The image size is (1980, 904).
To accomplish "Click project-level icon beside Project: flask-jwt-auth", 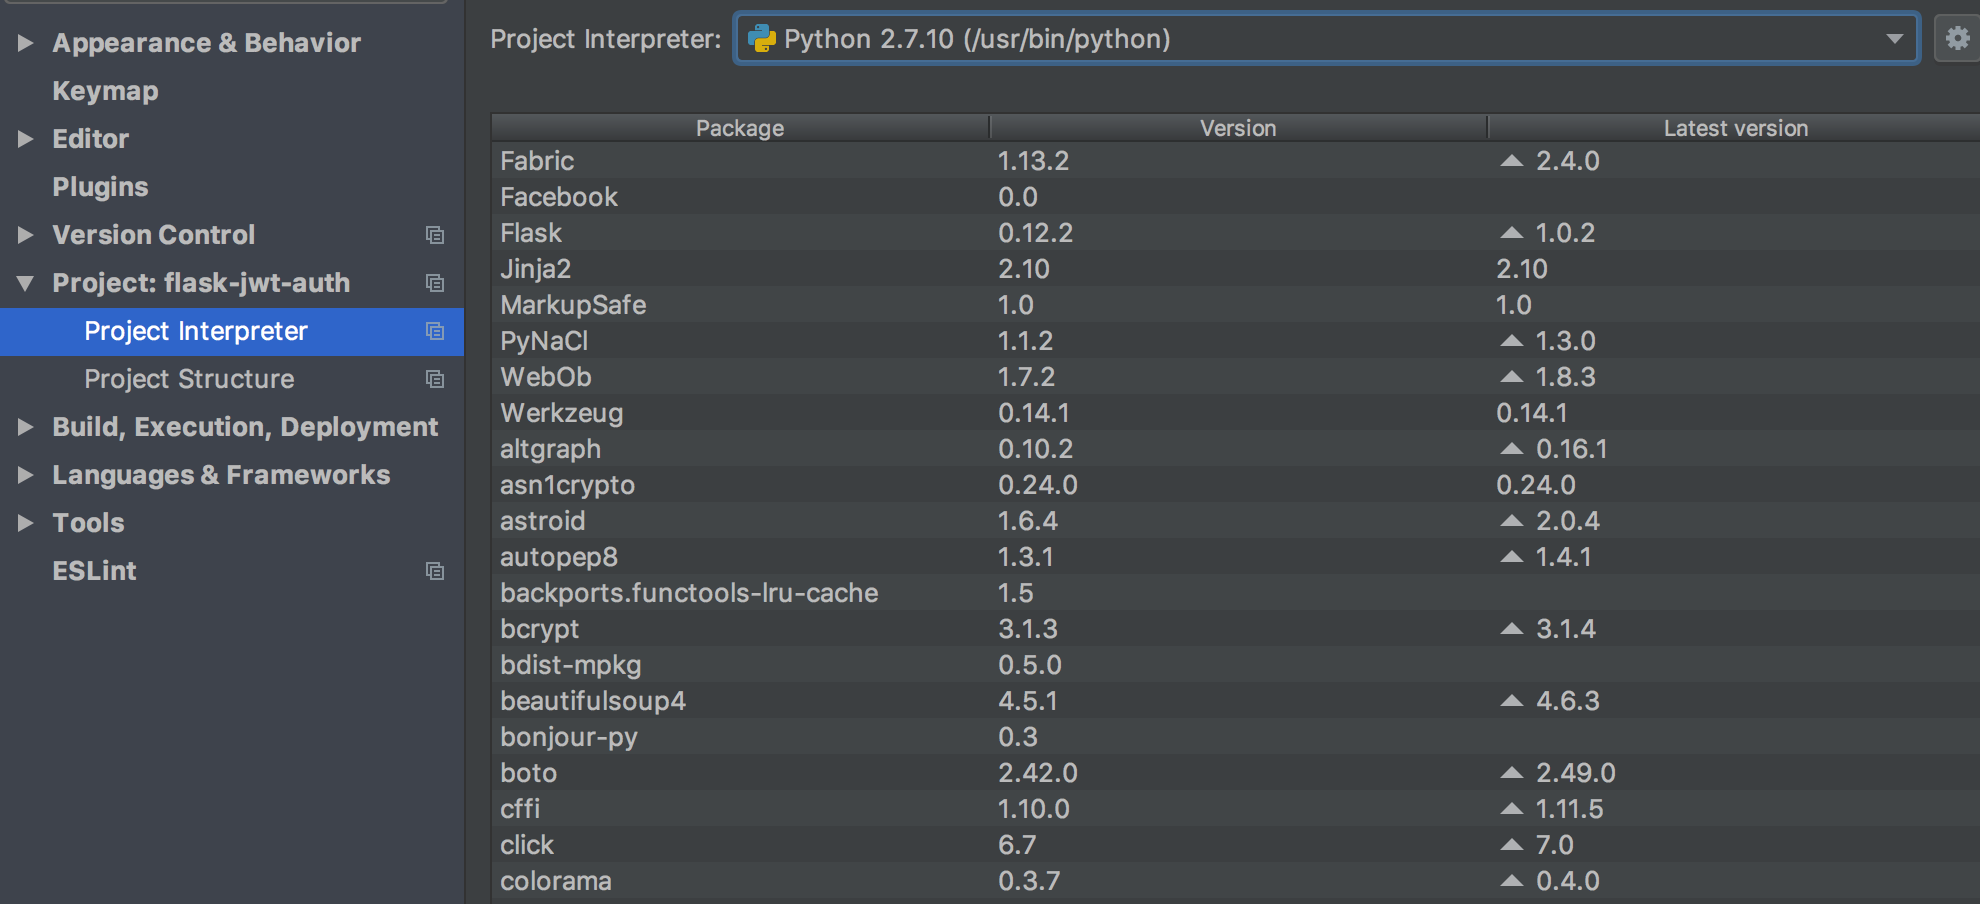I will [435, 283].
